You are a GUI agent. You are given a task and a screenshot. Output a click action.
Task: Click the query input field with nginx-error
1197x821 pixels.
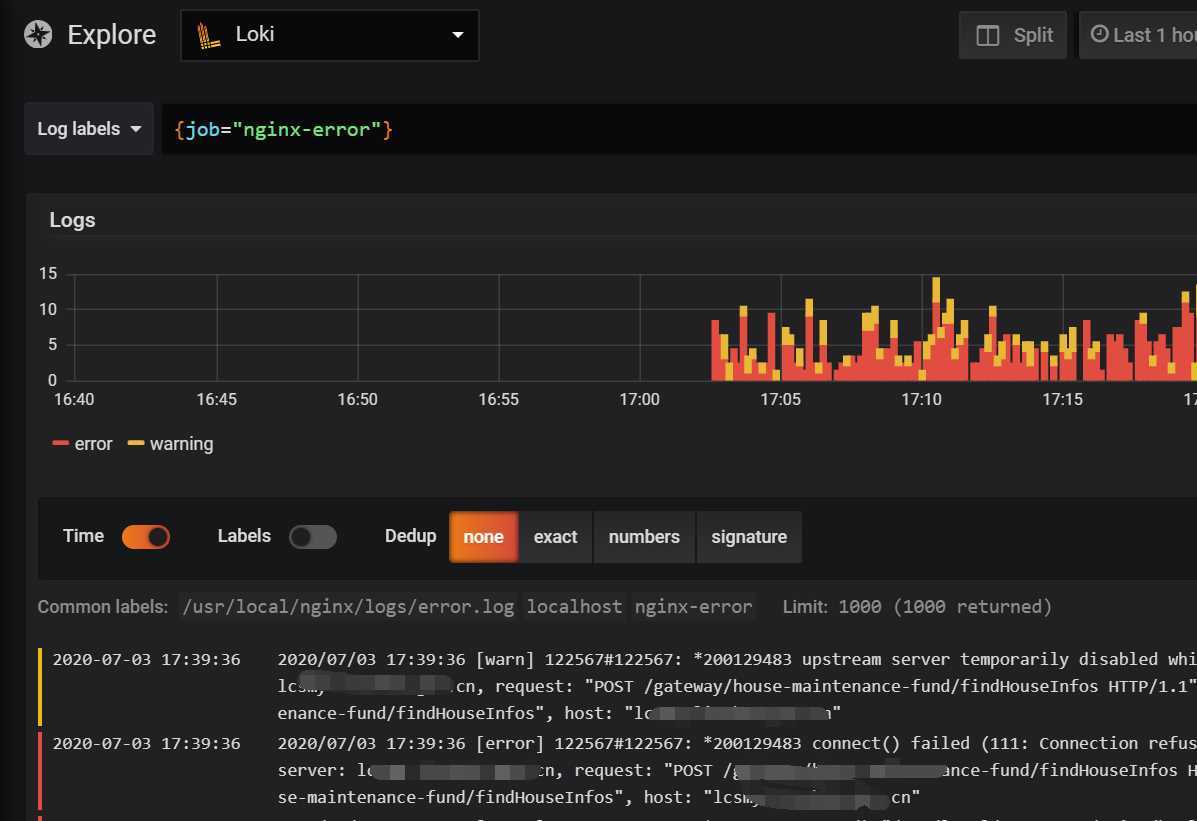679,129
